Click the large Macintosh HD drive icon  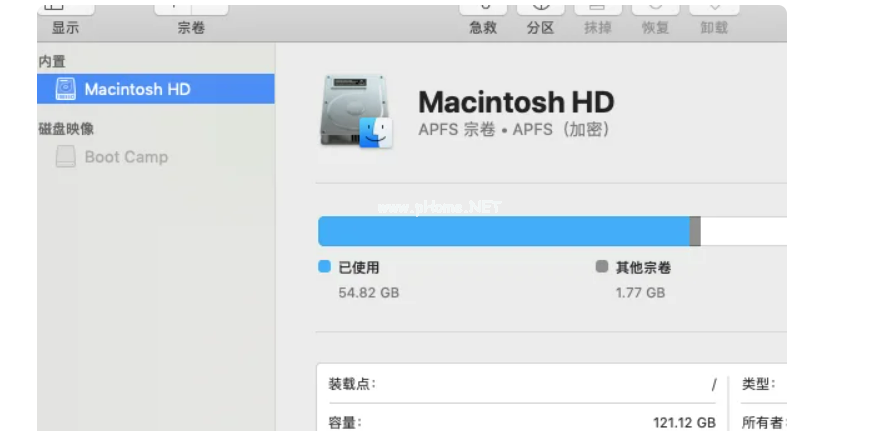pyautogui.click(x=356, y=113)
